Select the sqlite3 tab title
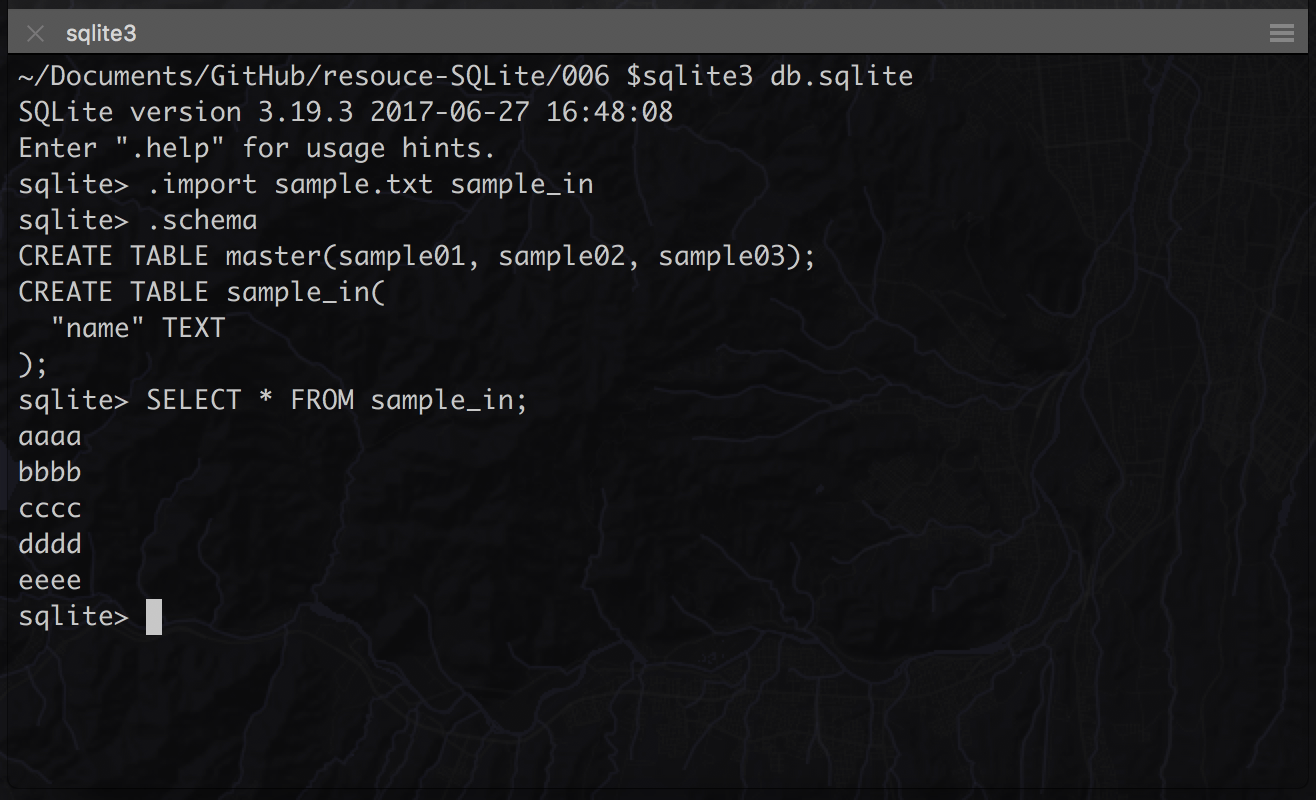 101,34
